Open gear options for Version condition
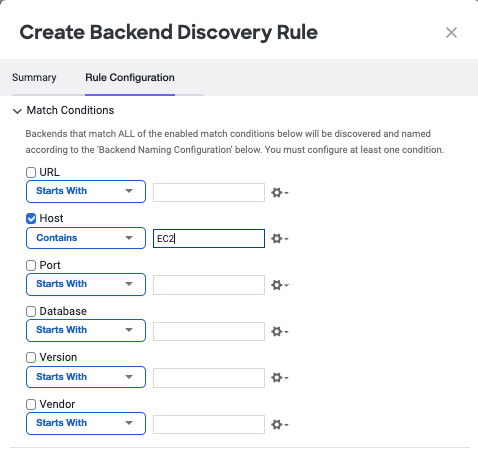478x453 pixels. point(279,378)
